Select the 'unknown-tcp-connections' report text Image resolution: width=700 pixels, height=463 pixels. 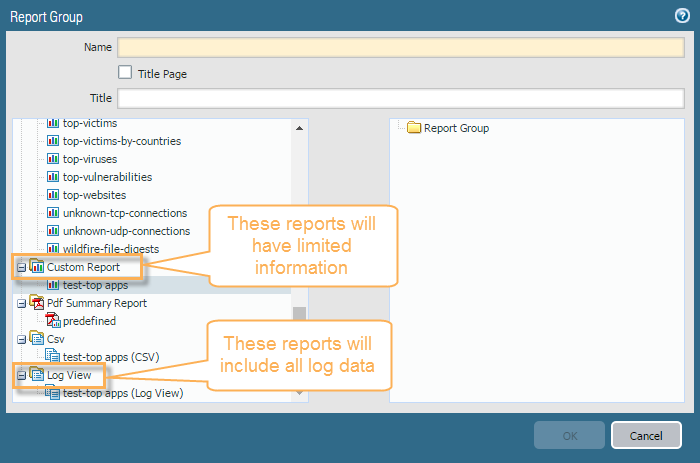(125, 213)
